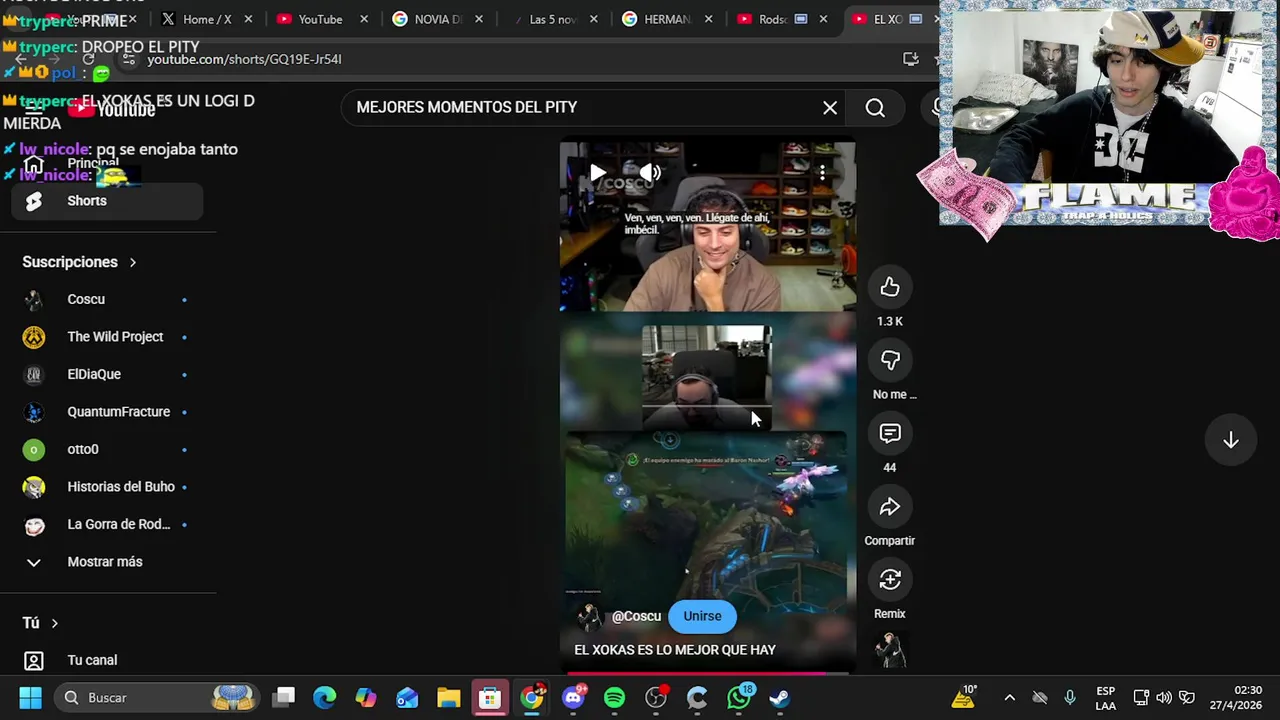Open Outlook from the taskbar

(407, 698)
